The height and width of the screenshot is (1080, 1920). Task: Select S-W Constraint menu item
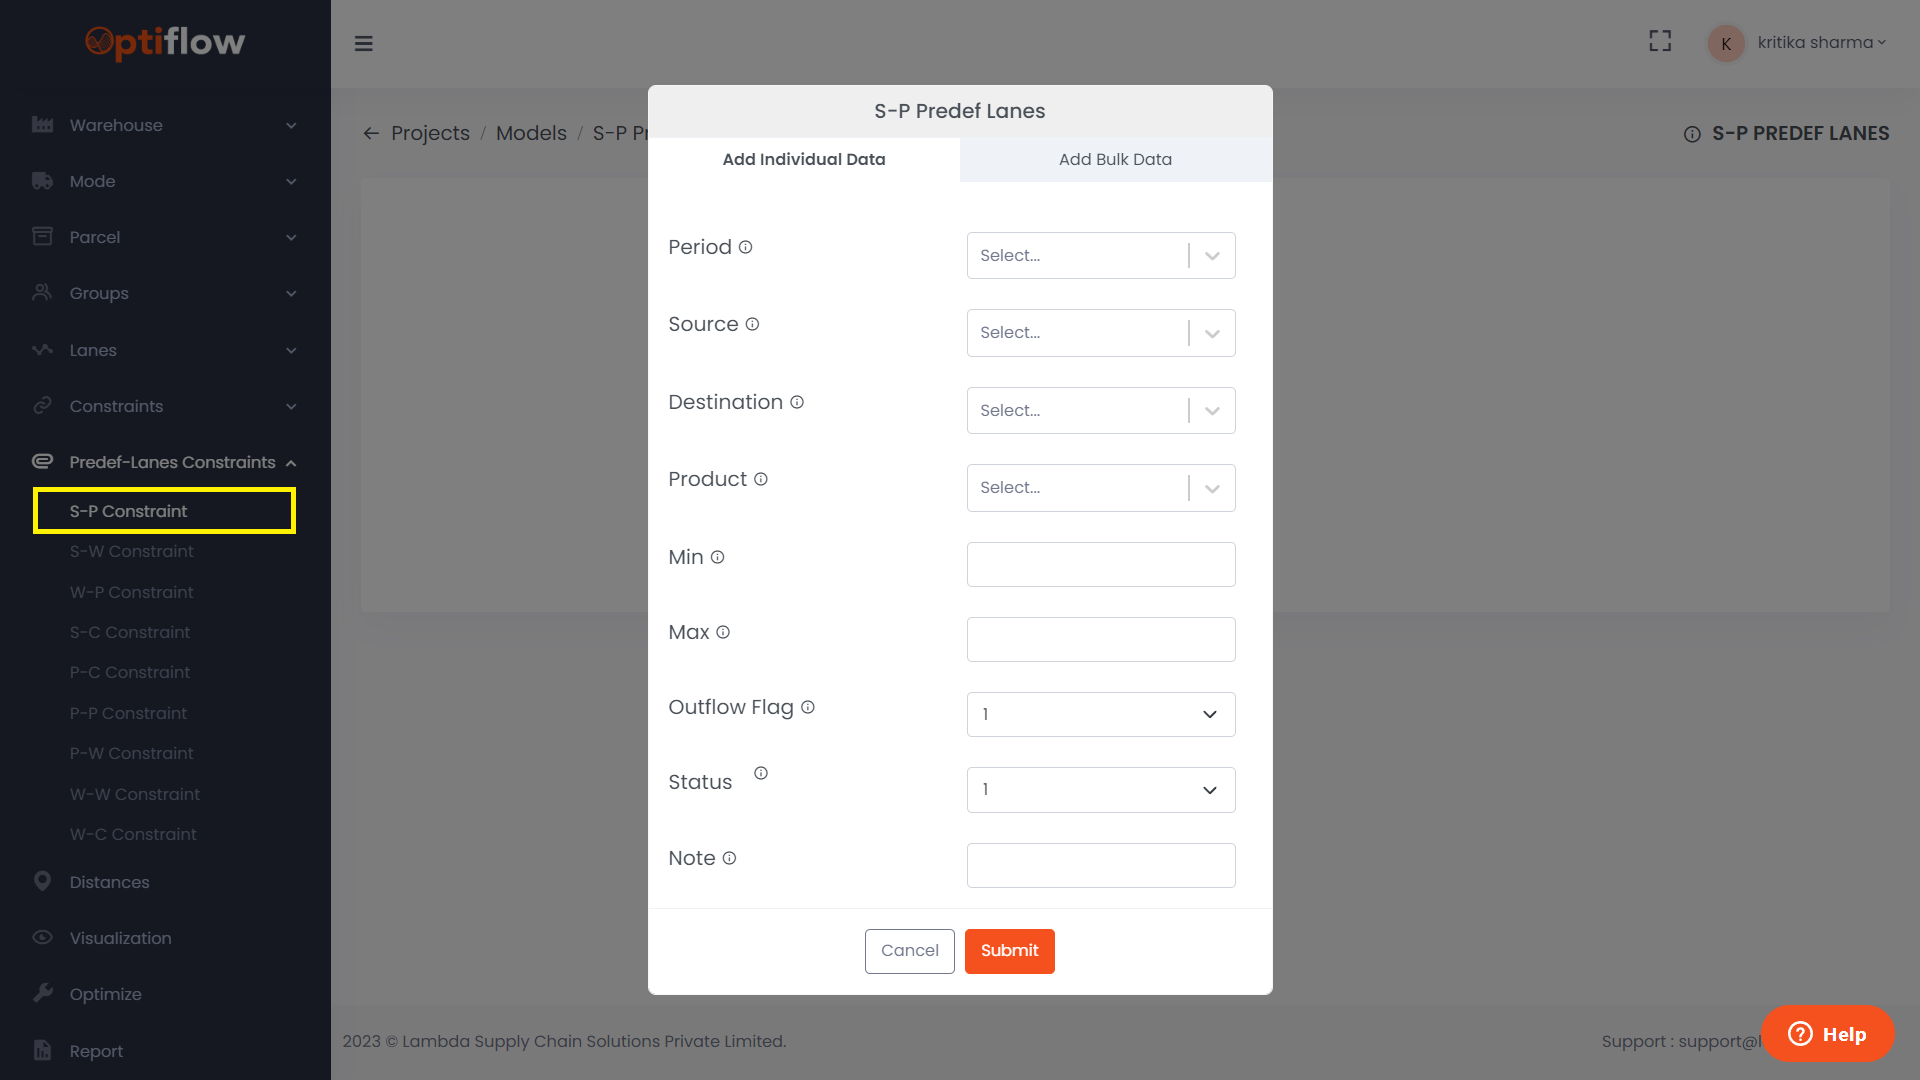(x=132, y=551)
